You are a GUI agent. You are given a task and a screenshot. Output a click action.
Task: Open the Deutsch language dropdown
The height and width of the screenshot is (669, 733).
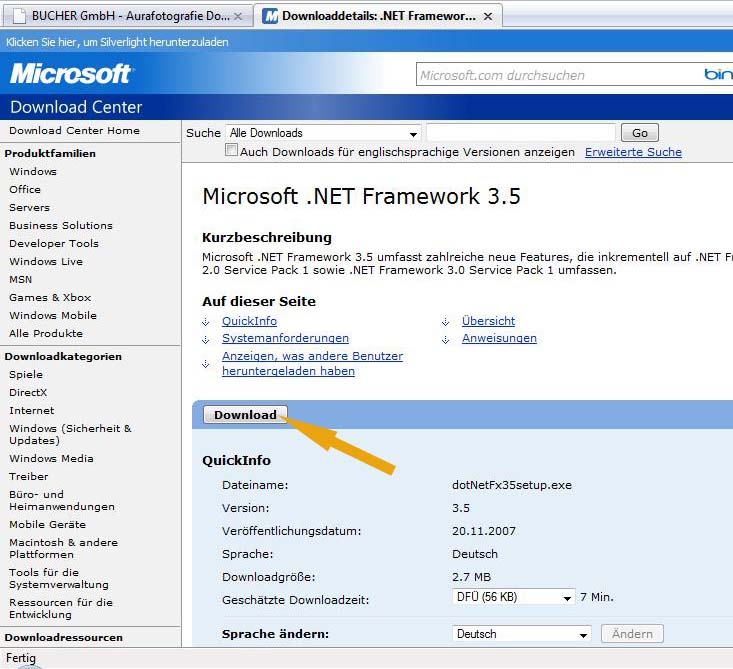[x=583, y=634]
